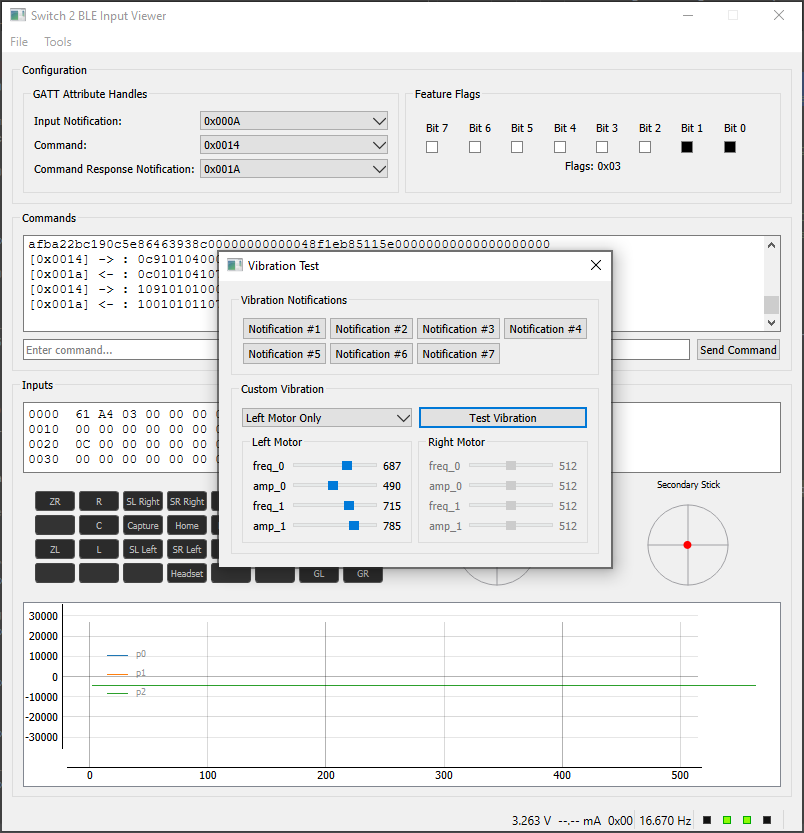Viewport: 804px width, 833px height.
Task: Click the 0x00 status bar value
Action: point(620,820)
